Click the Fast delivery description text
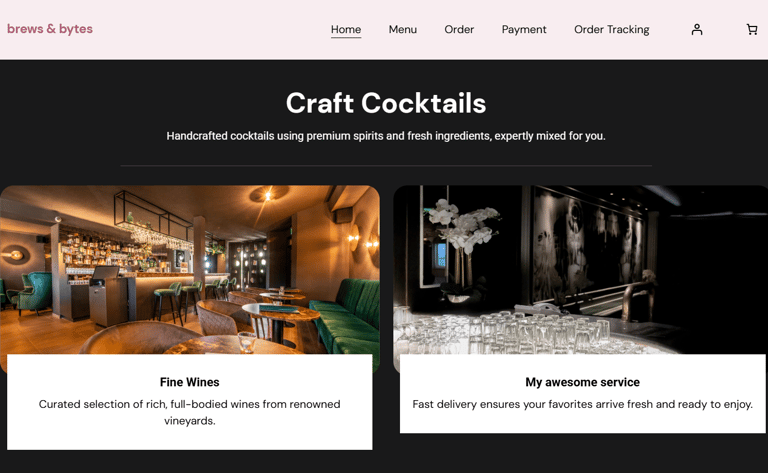768x473 pixels. coord(582,404)
